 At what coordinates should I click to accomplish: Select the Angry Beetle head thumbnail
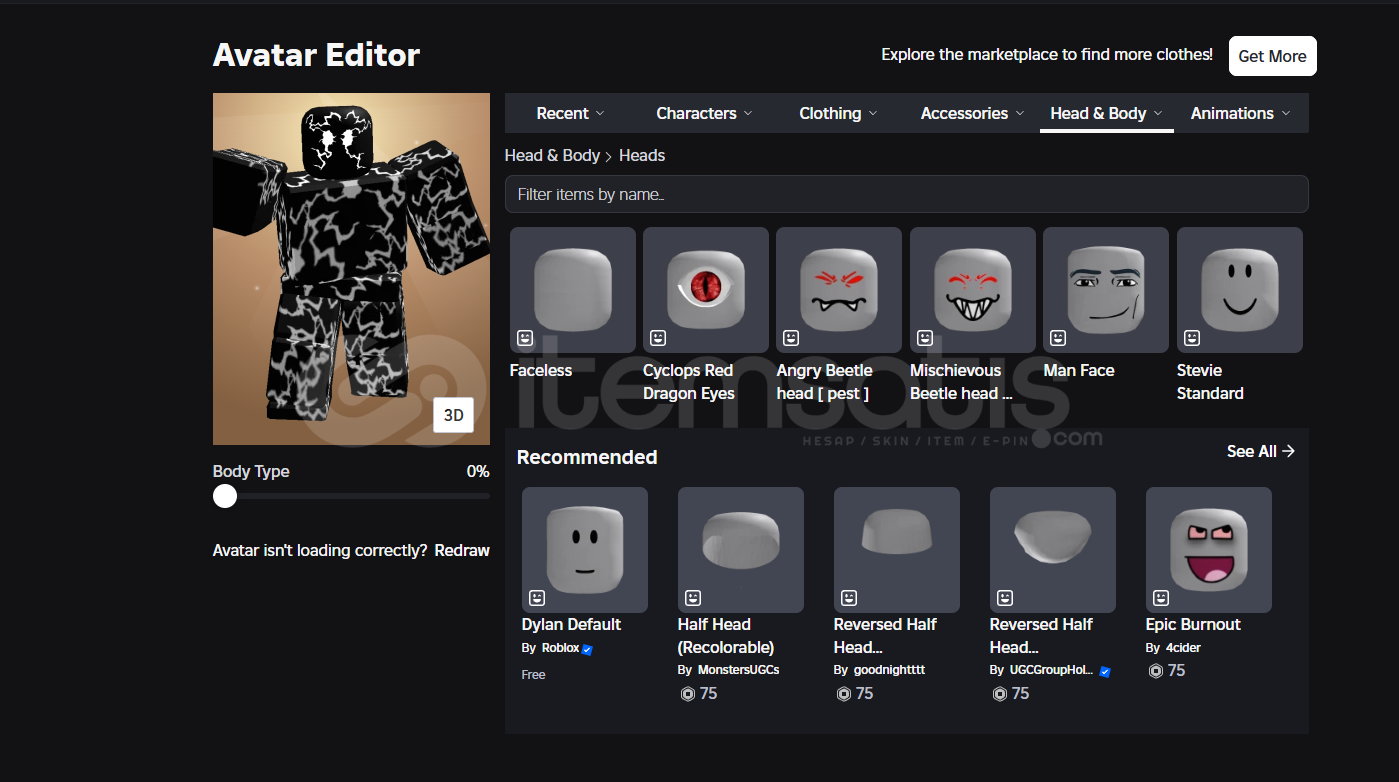pyautogui.click(x=839, y=290)
